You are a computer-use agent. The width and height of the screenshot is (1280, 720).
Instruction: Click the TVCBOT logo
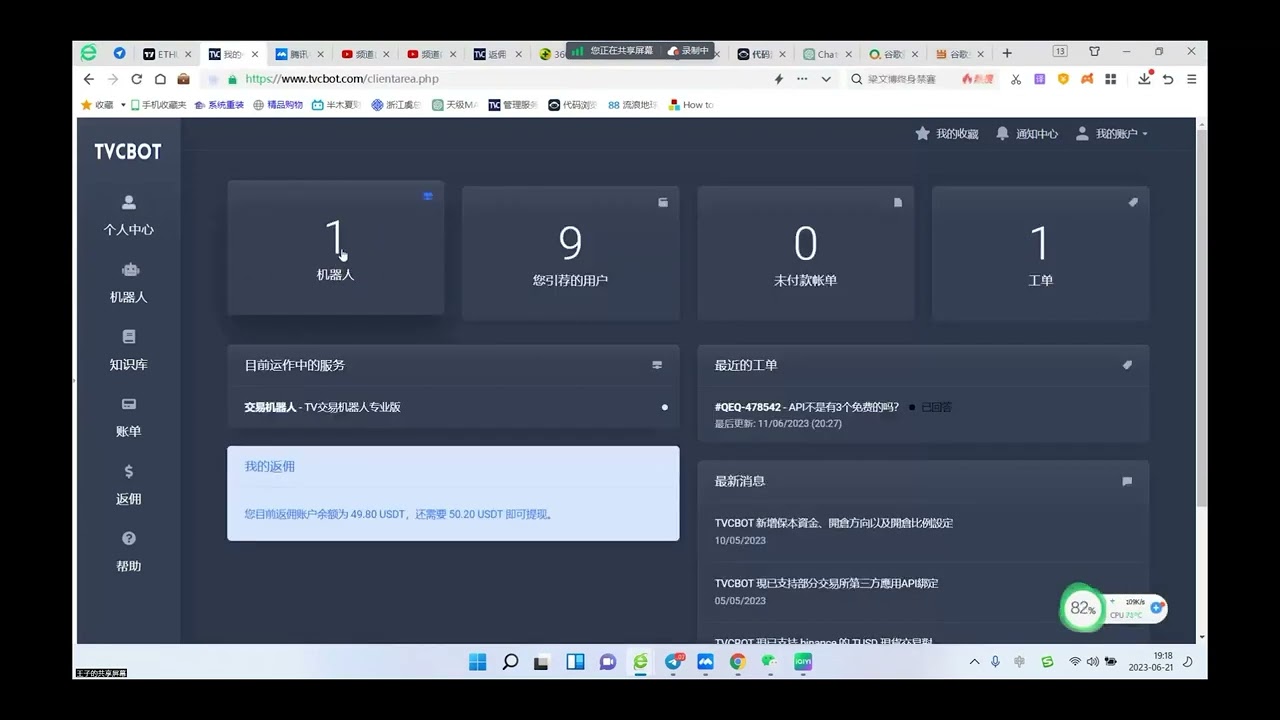(x=128, y=152)
